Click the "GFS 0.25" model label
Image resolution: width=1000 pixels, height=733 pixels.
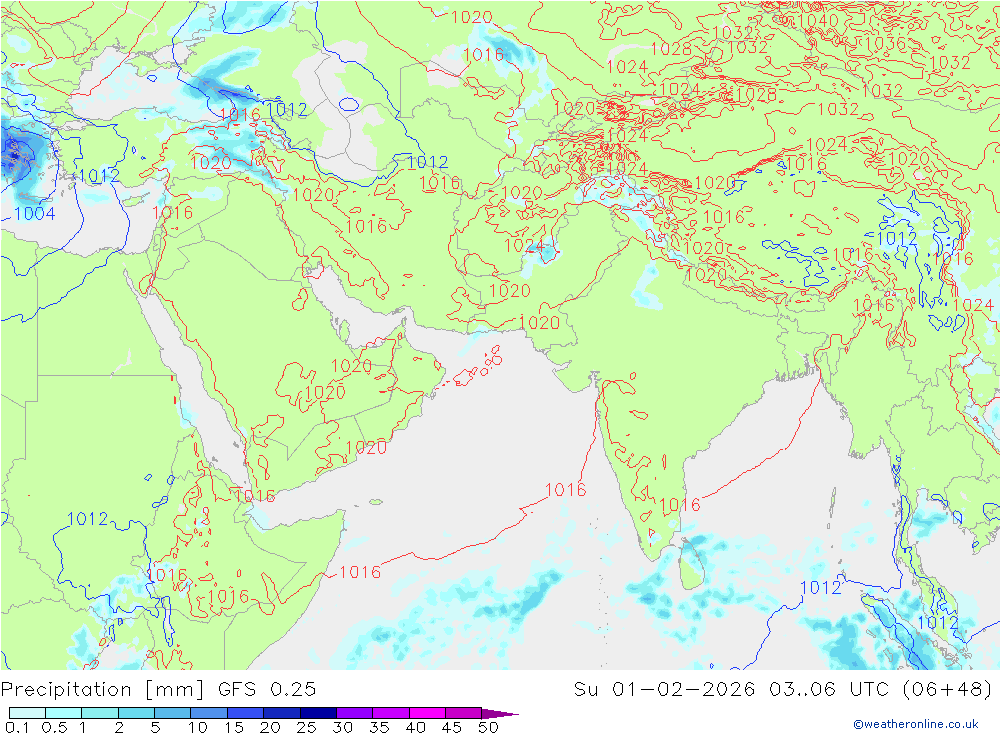[267, 690]
